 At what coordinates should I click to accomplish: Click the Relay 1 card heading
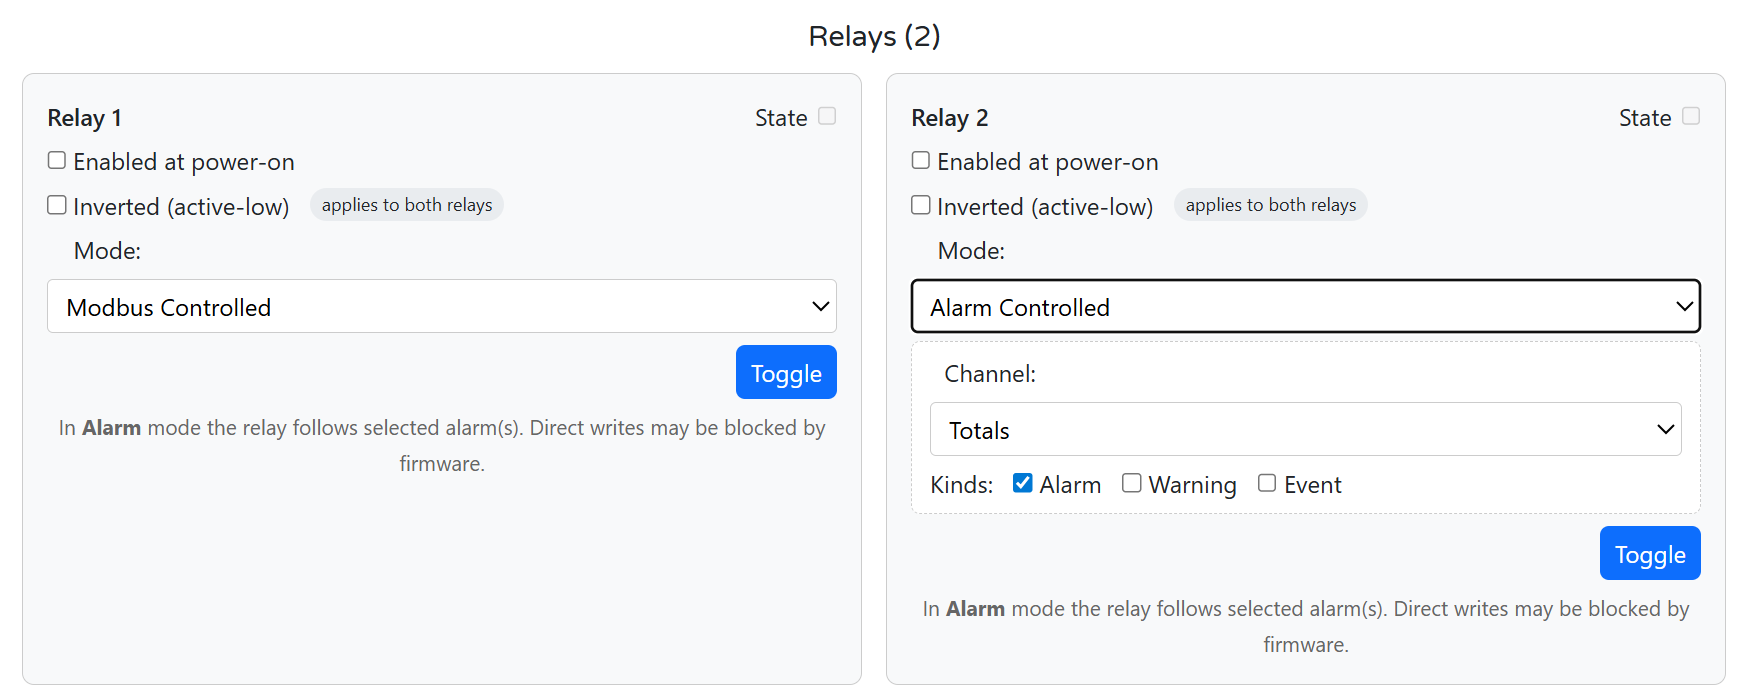point(84,117)
